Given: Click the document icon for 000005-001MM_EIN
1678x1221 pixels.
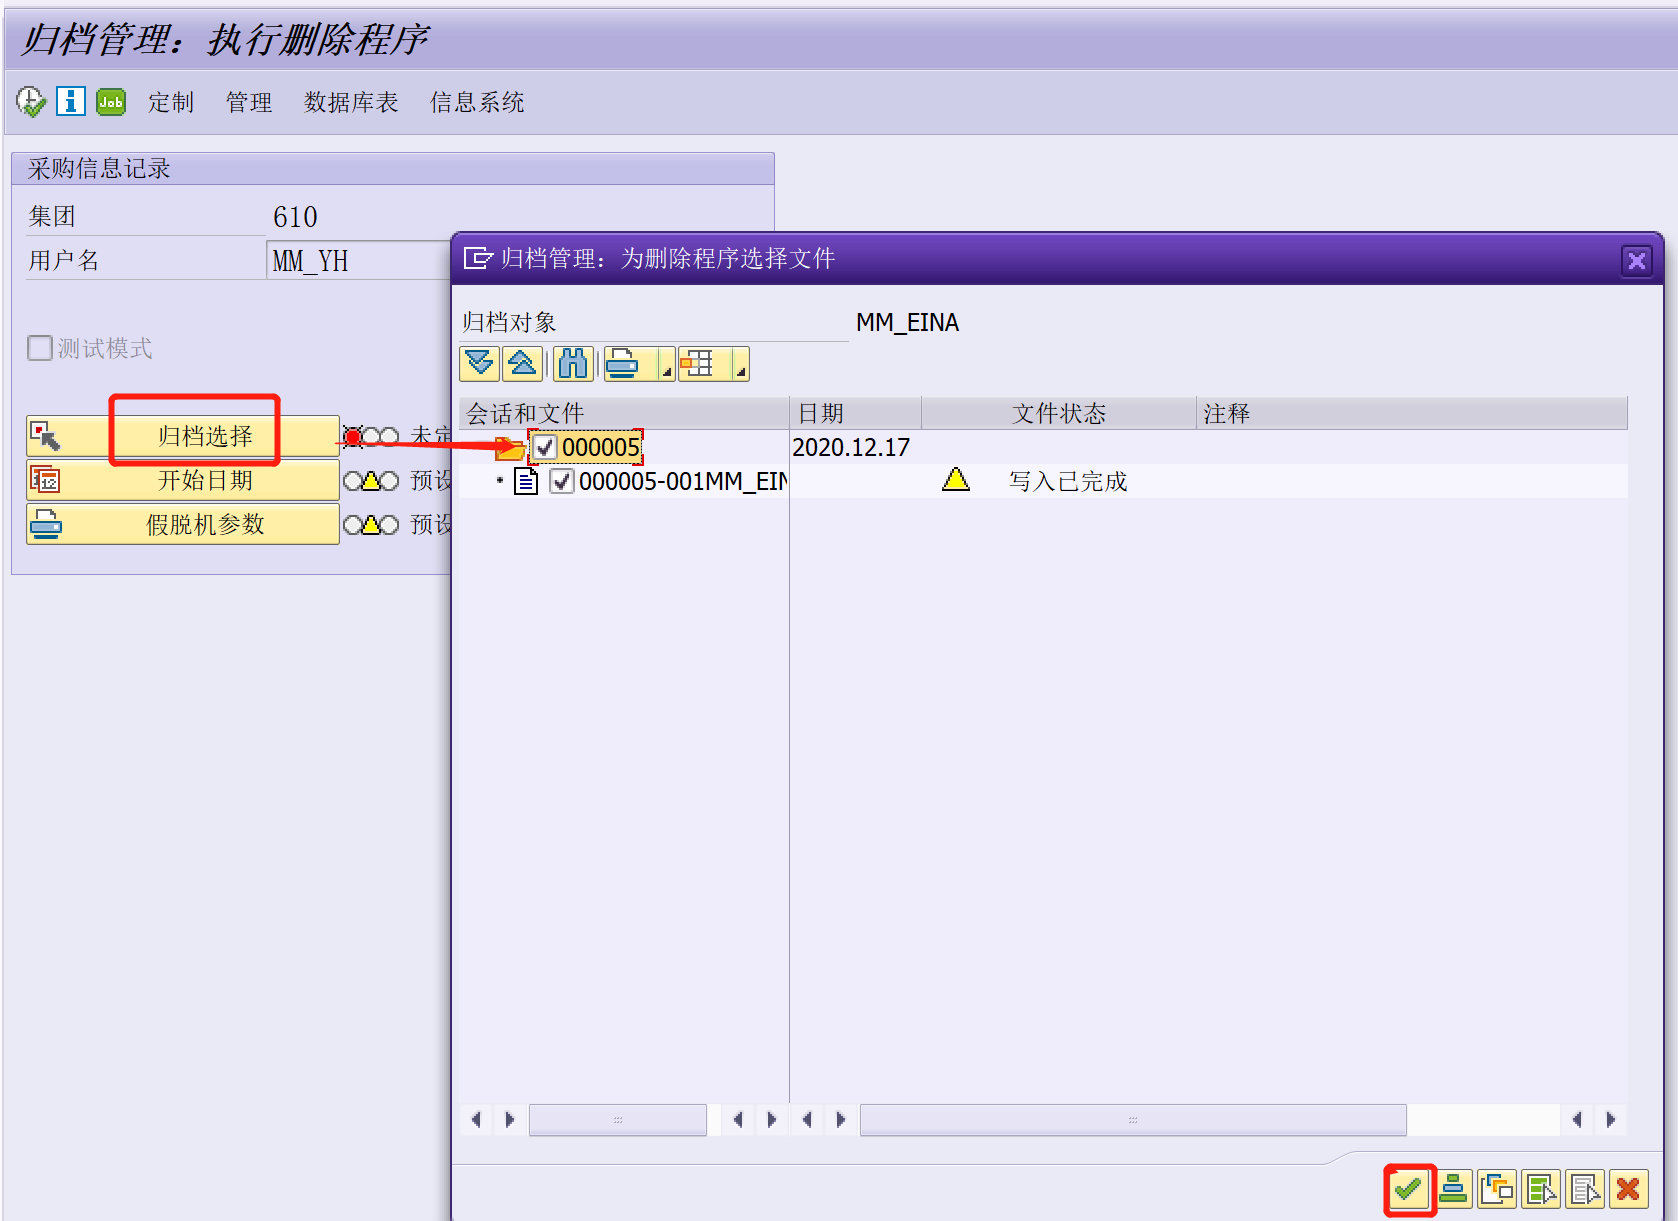Looking at the screenshot, I should click(x=526, y=481).
